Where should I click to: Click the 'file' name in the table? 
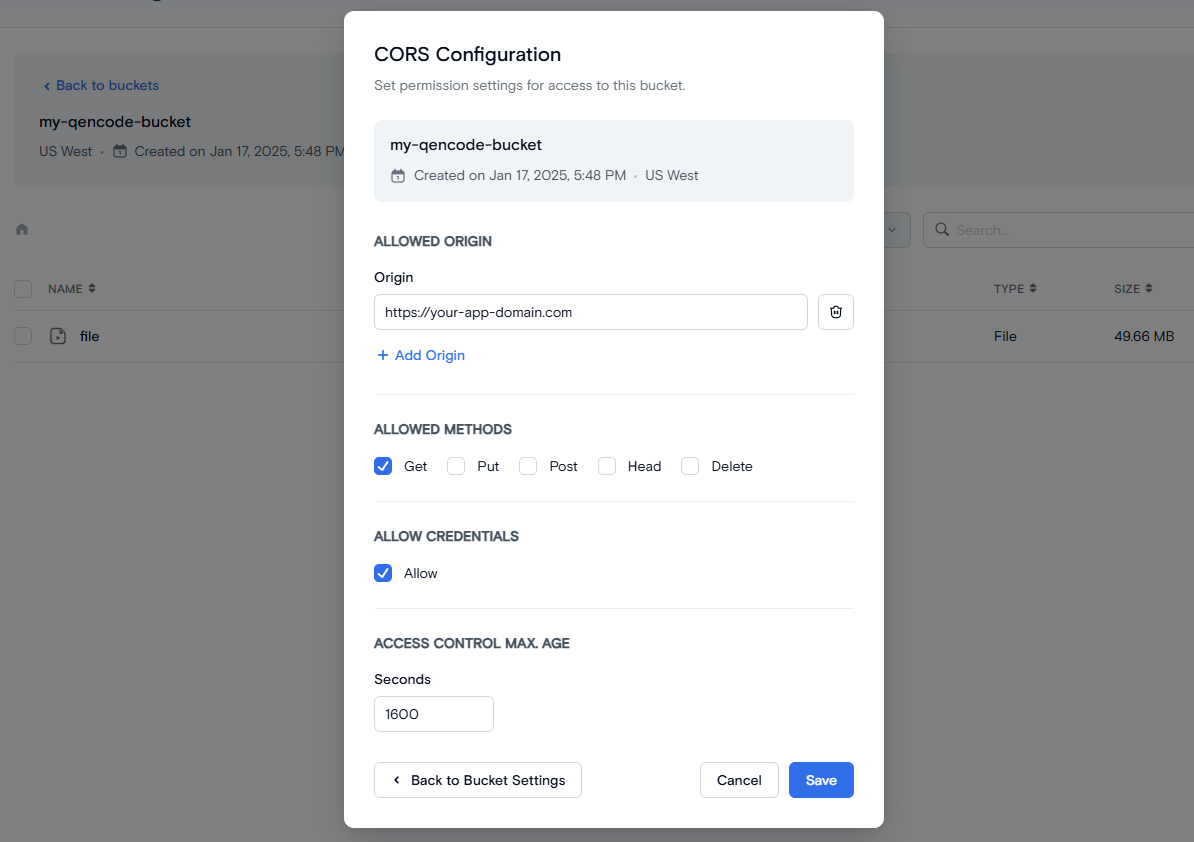(90, 336)
